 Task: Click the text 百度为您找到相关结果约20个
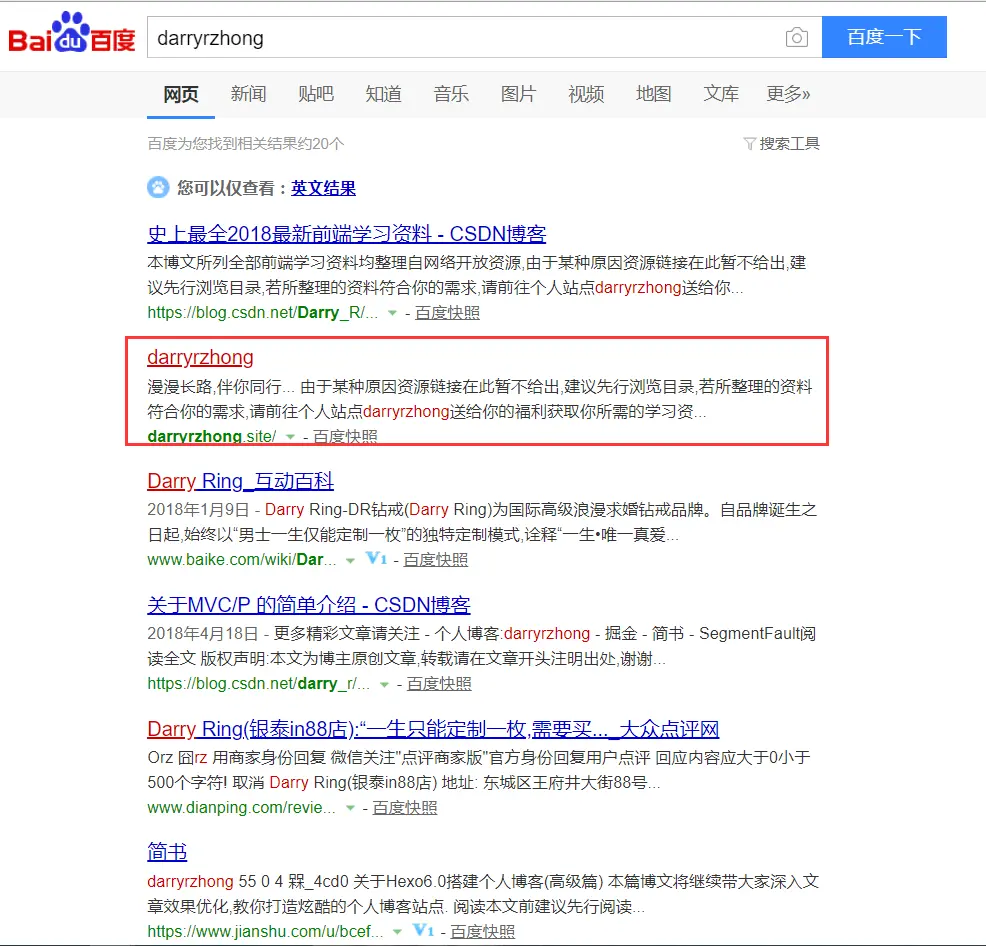pos(246,144)
